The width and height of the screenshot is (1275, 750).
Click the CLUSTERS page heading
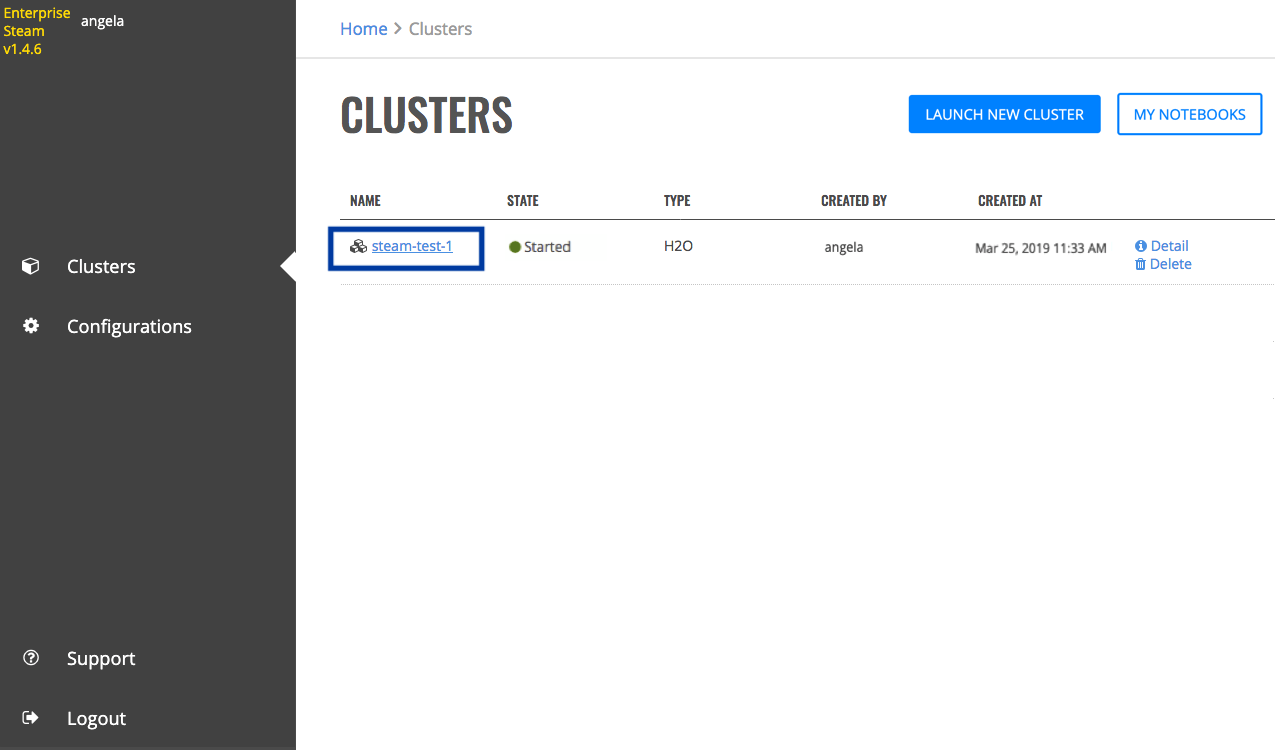(427, 116)
